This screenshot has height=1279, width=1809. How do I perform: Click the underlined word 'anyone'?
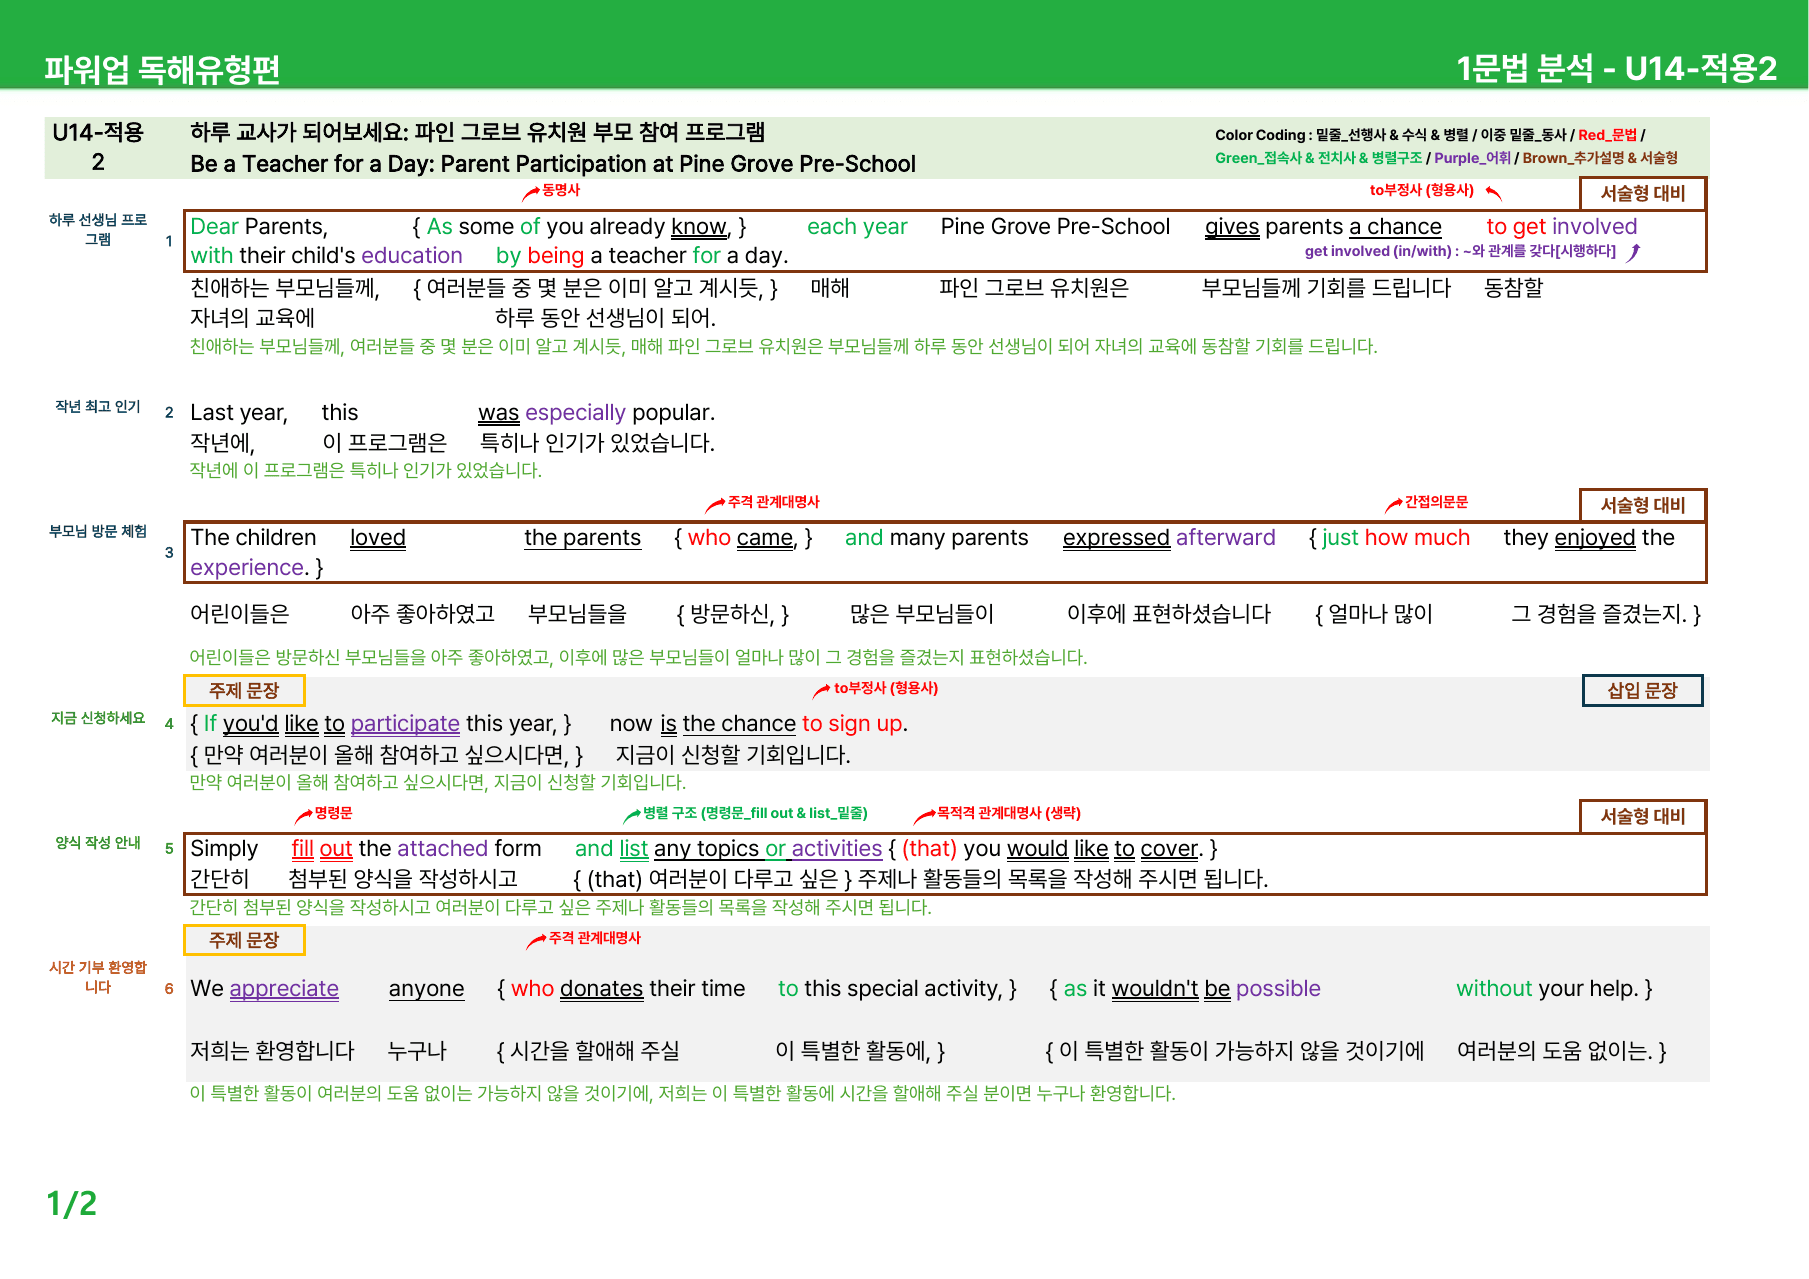point(426,989)
